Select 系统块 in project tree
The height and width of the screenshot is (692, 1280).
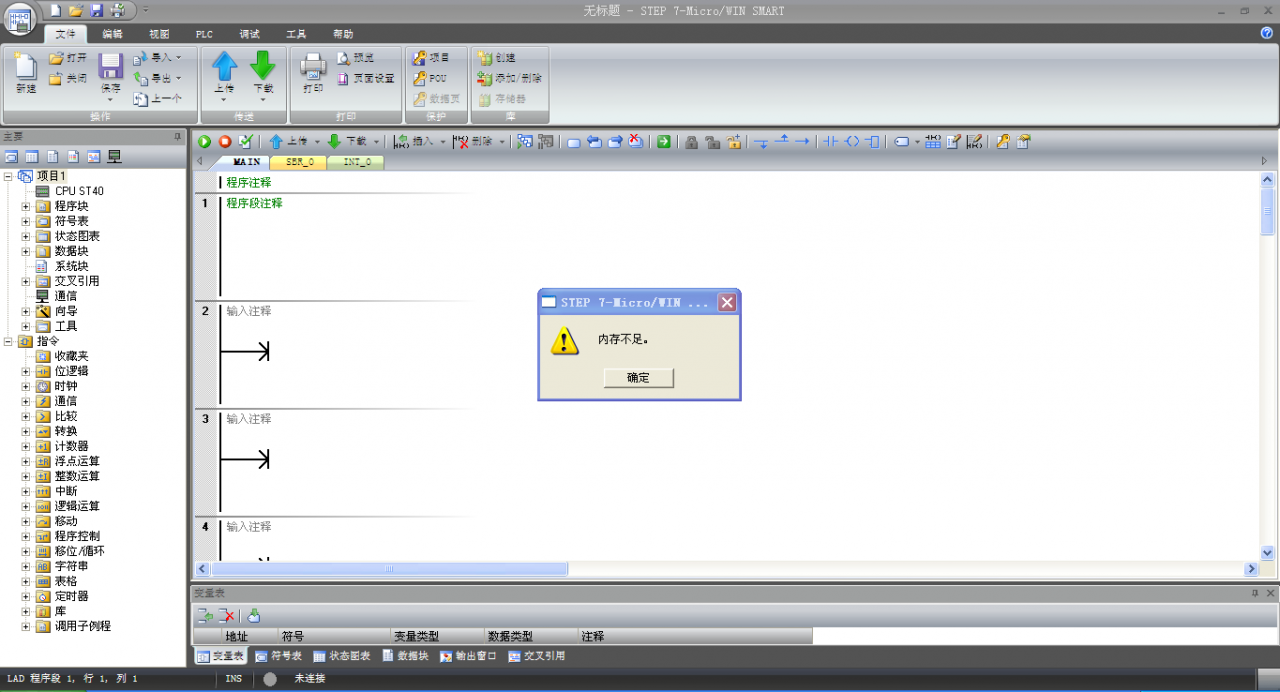[71, 266]
